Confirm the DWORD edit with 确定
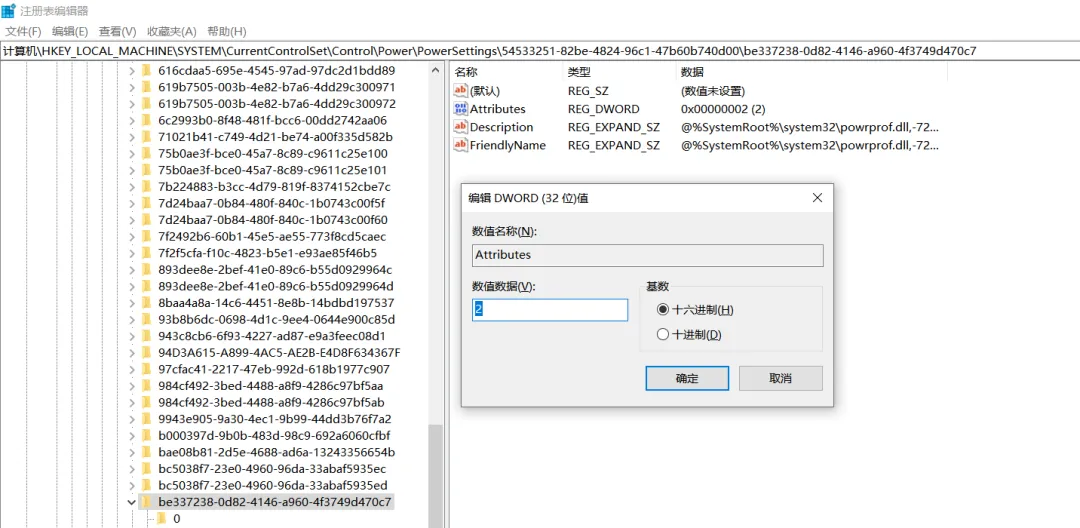The width and height of the screenshot is (1080, 528). [687, 378]
